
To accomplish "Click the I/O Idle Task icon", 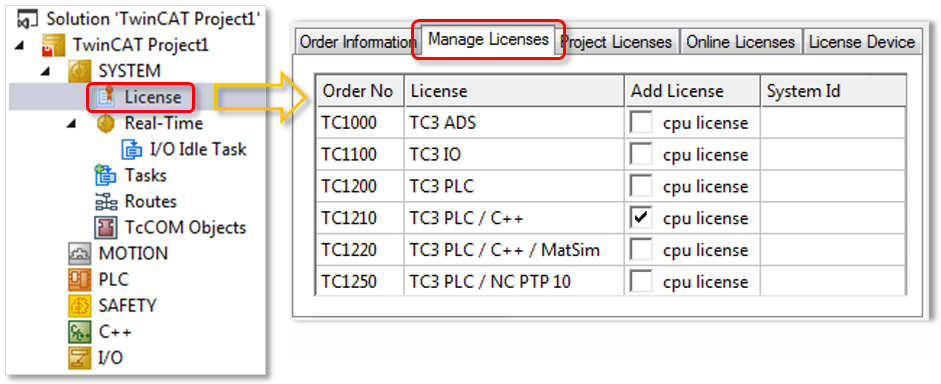I will pos(131,149).
